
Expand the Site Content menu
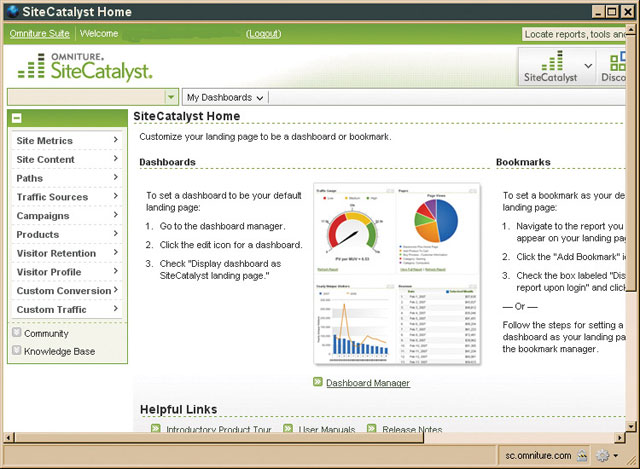(67, 159)
